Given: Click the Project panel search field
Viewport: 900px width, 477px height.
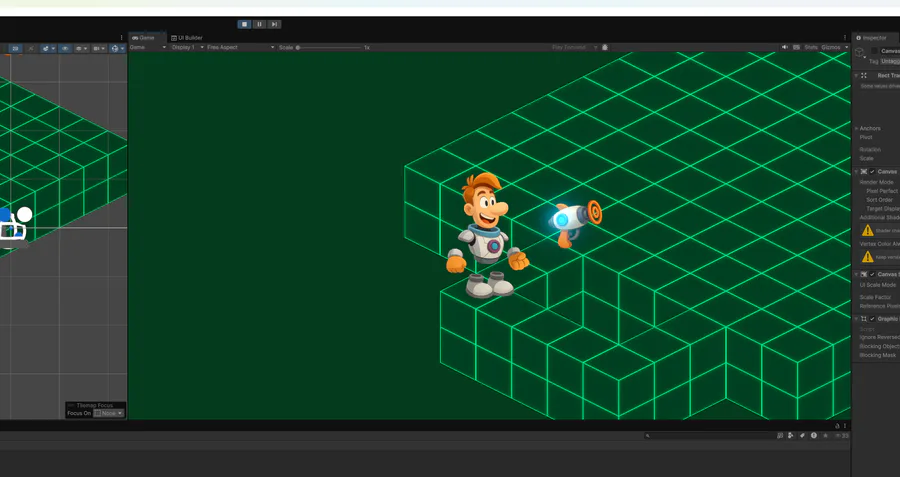Looking at the screenshot, I should point(708,436).
